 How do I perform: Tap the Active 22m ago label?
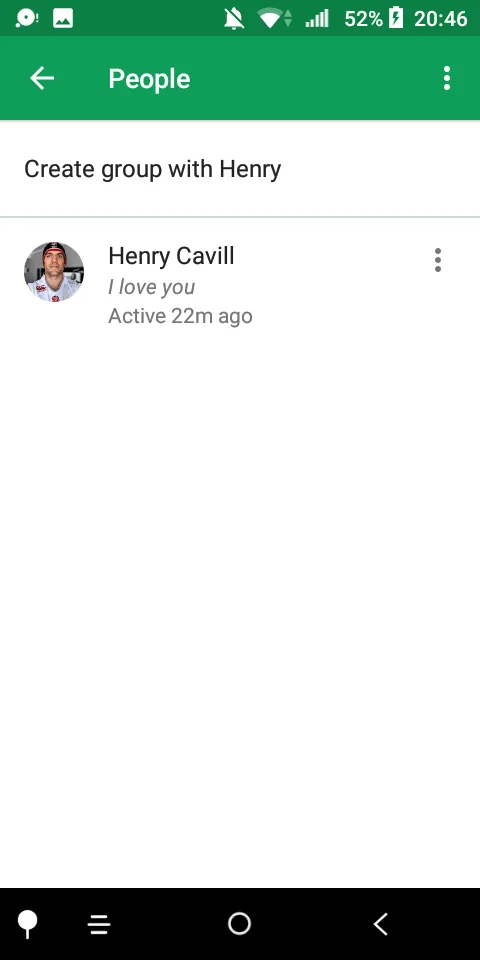(x=180, y=316)
